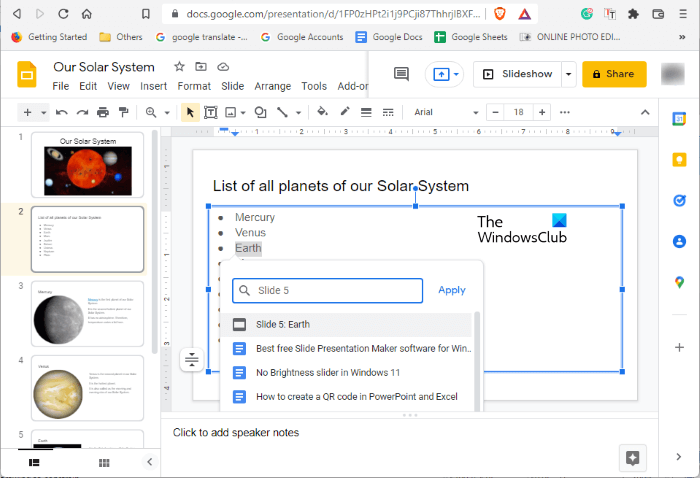Get add-ons plus icon in side panel
This screenshot has width=700, height=478.
tap(679, 347)
